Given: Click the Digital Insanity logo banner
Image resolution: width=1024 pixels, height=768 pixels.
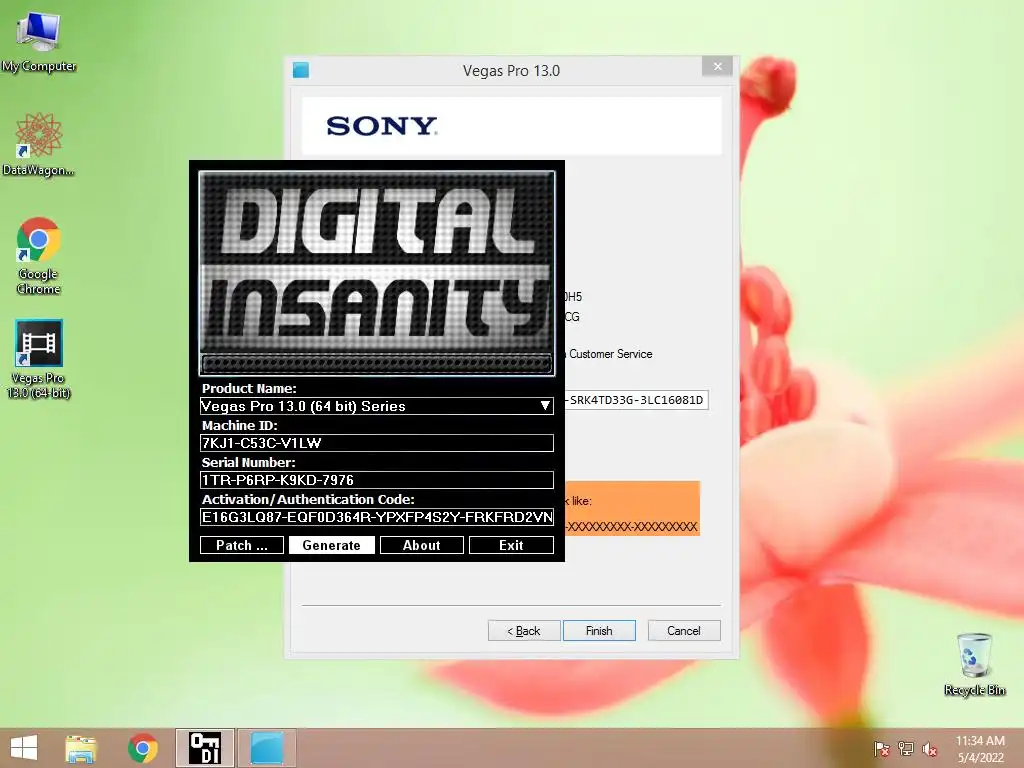Looking at the screenshot, I should pyautogui.click(x=377, y=273).
